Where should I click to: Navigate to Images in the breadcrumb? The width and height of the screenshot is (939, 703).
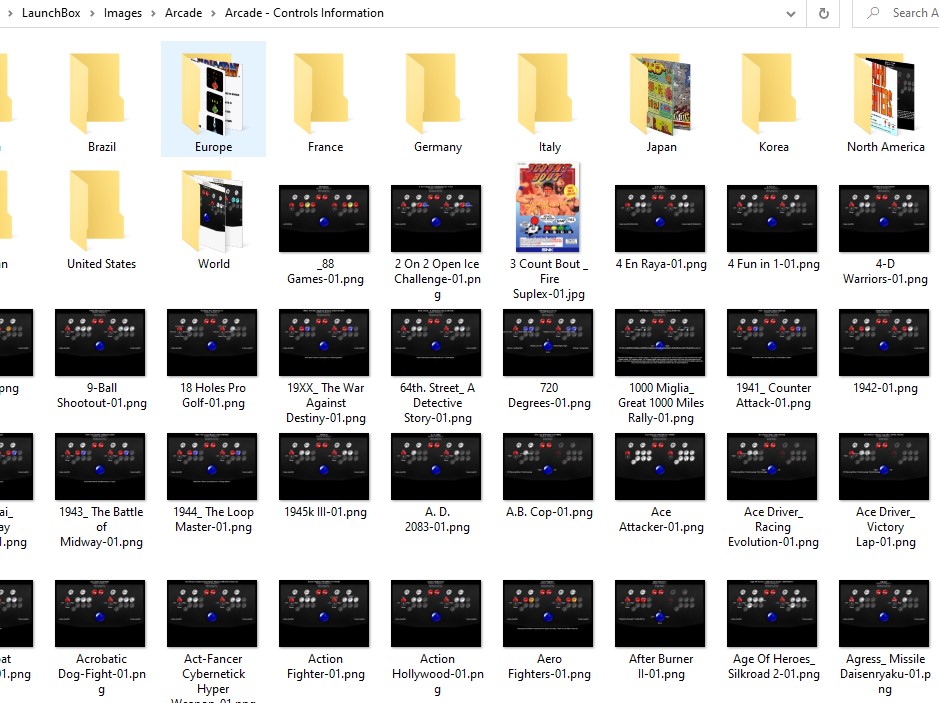coord(123,13)
